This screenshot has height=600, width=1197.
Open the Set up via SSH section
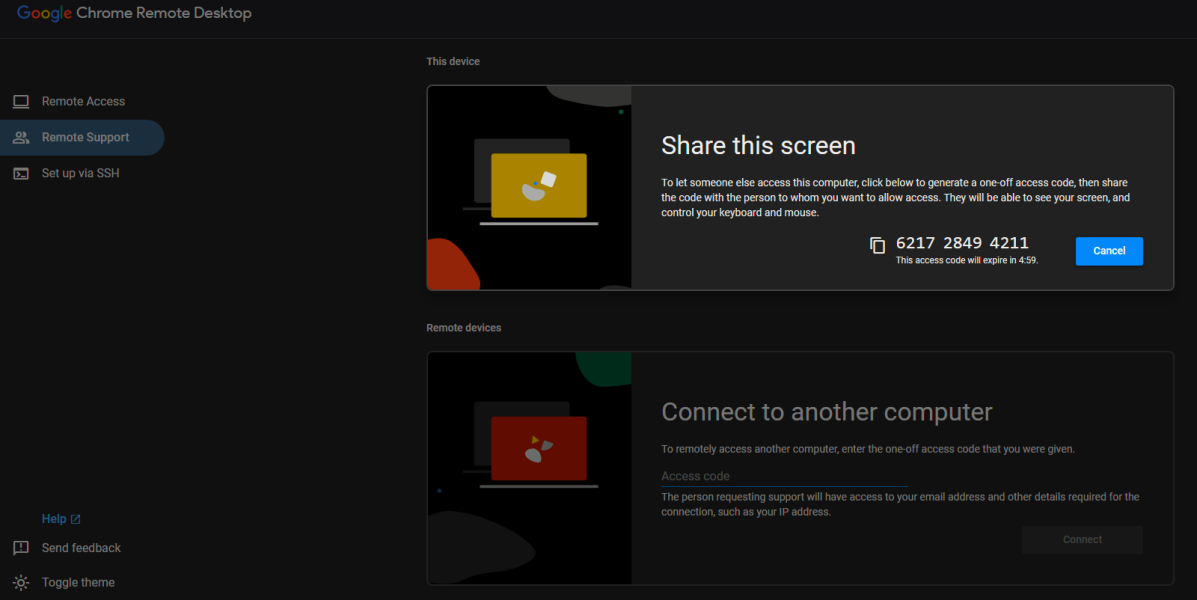81,173
